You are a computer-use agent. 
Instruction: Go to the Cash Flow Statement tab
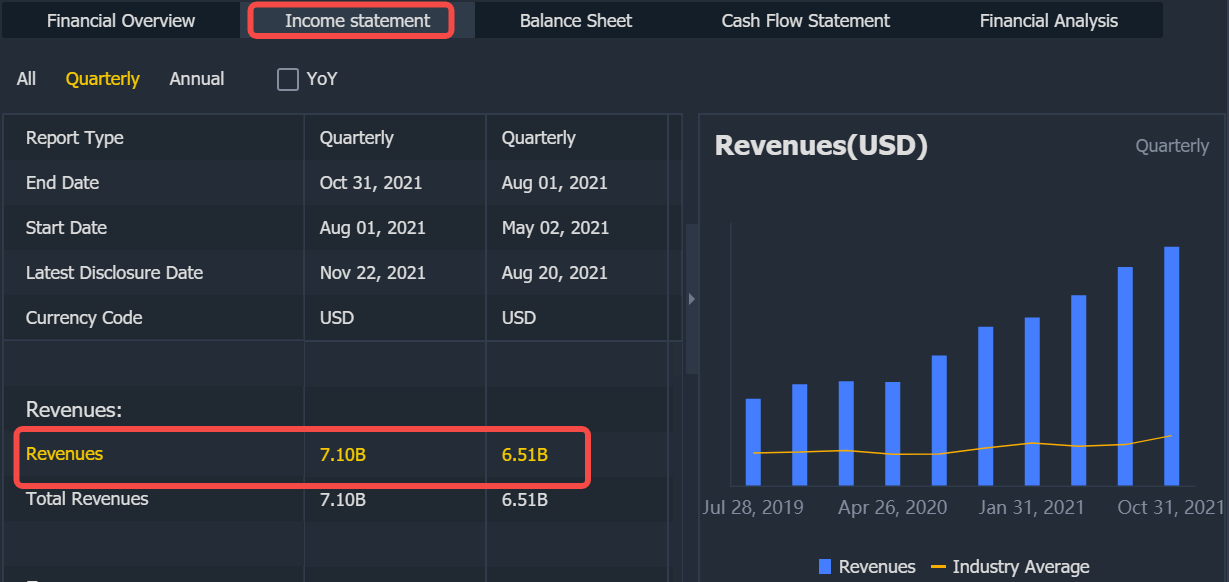(x=805, y=21)
